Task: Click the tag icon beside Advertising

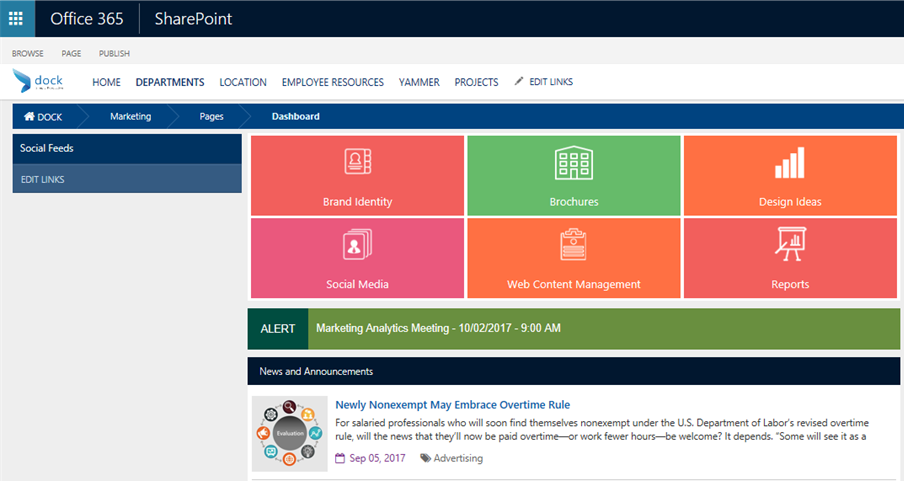Action: tap(425, 458)
